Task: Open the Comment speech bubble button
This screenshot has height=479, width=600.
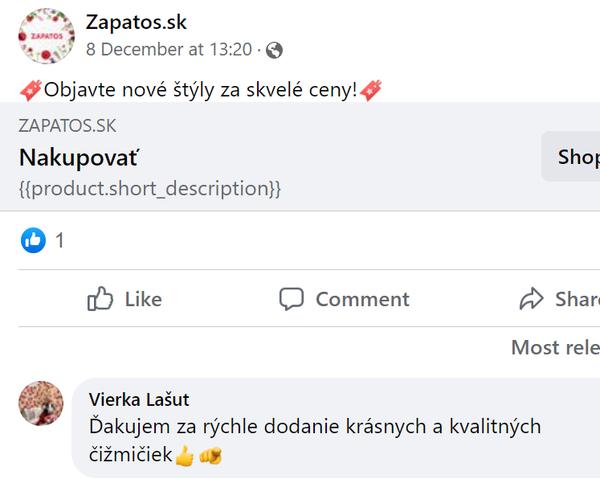Action: point(344,299)
